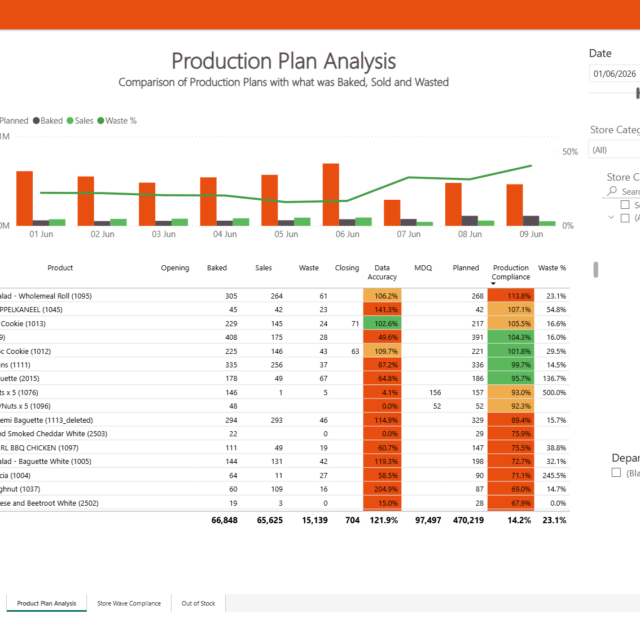Tick the first checkbox under the Store search box

625,204
